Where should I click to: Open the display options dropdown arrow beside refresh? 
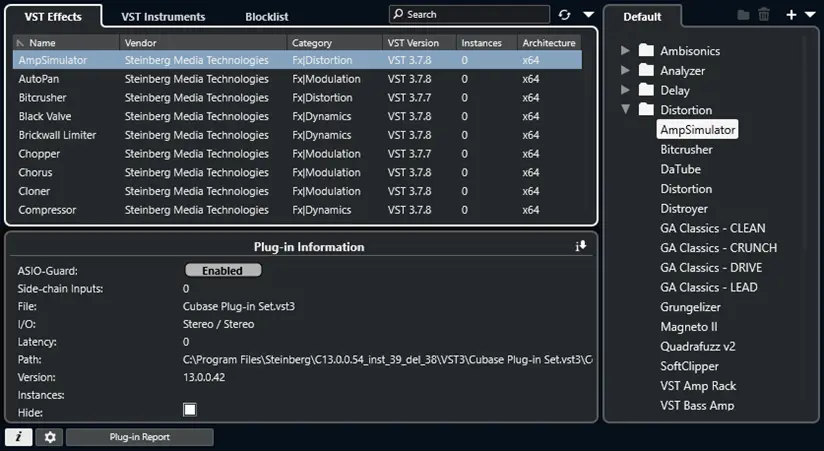[x=589, y=15]
